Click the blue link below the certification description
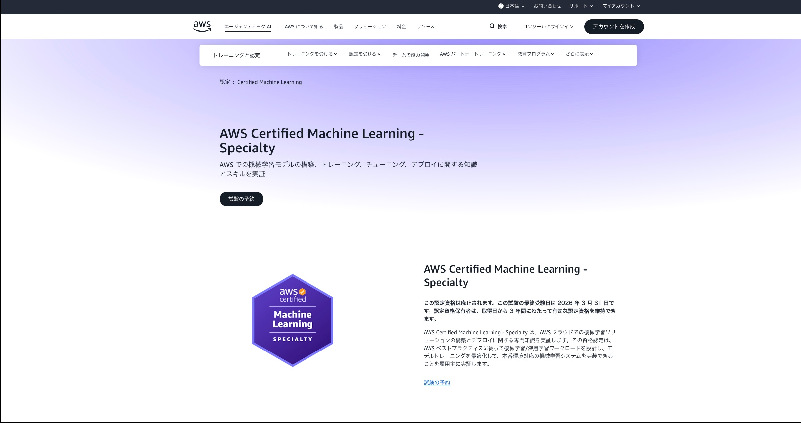Screen dimensions: 801x423 coord(437,382)
